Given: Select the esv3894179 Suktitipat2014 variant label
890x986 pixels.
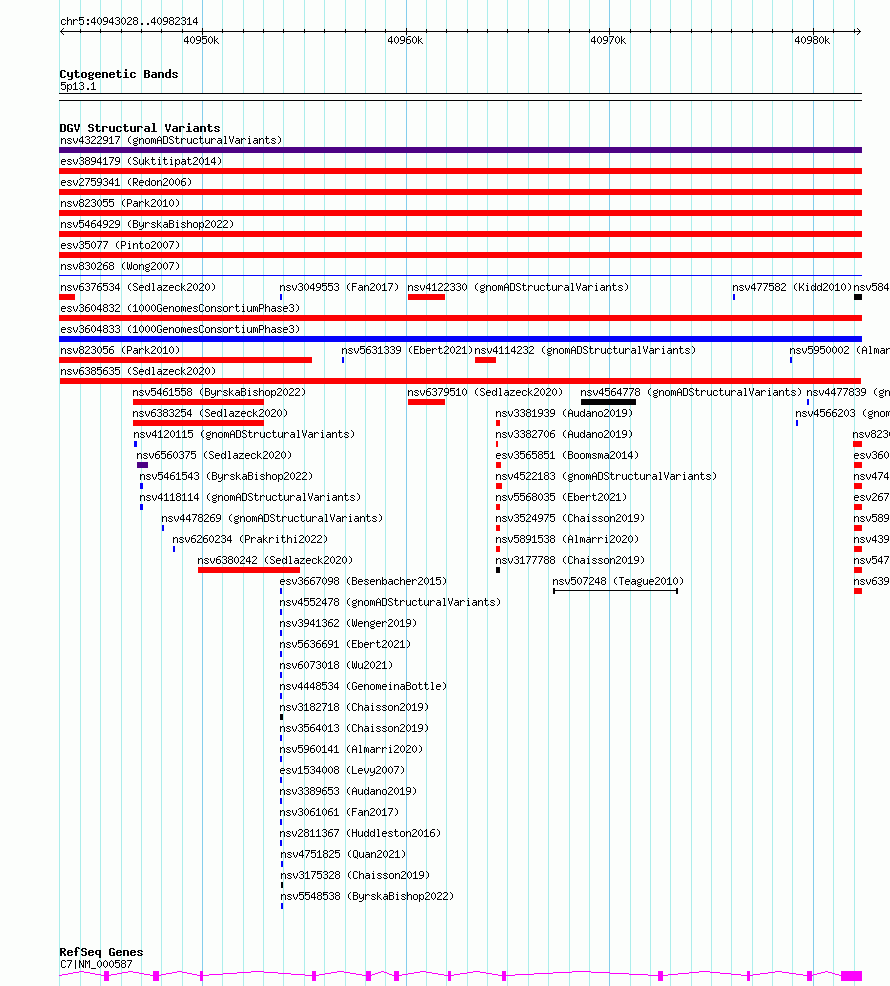Looking at the screenshot, I should click(x=141, y=162).
